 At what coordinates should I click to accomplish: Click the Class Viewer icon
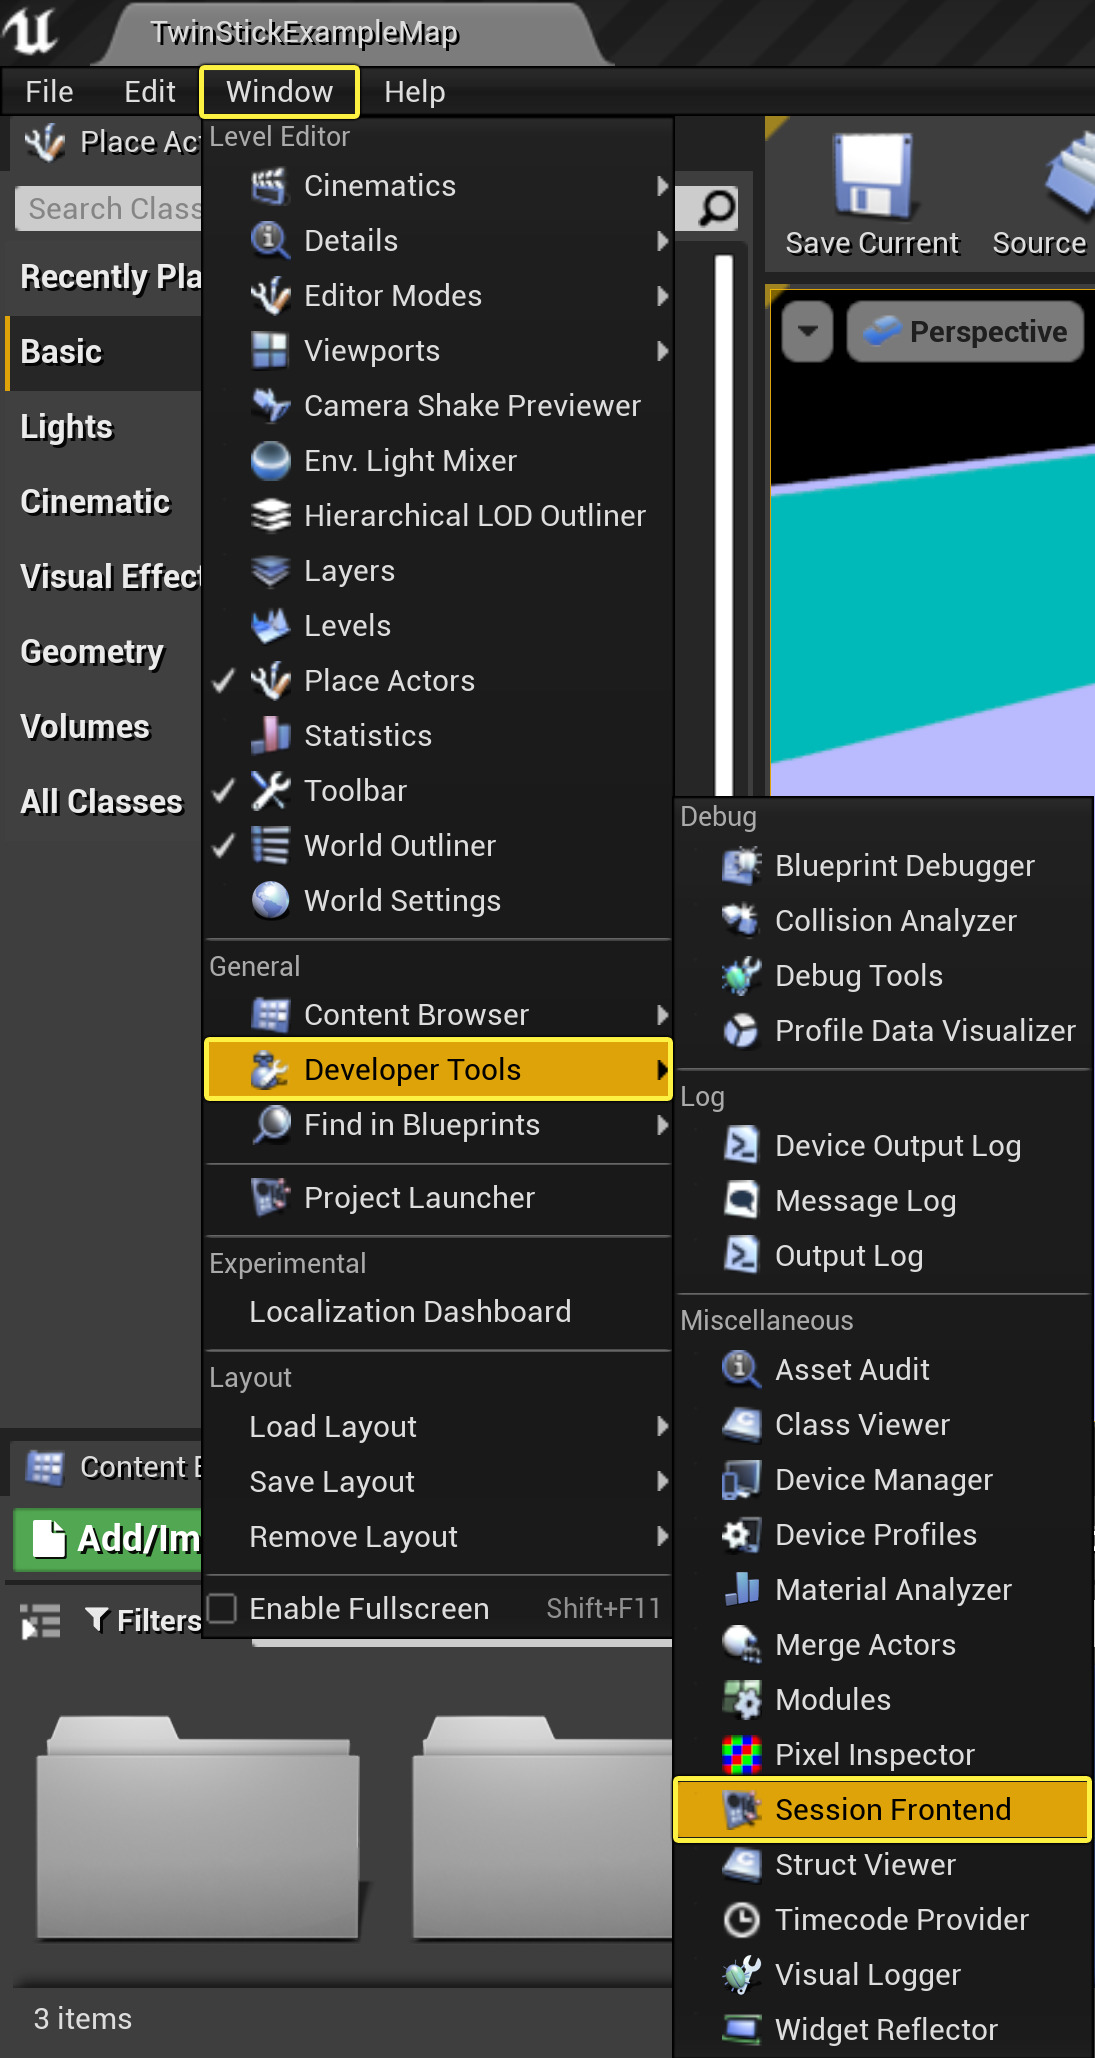(741, 1425)
